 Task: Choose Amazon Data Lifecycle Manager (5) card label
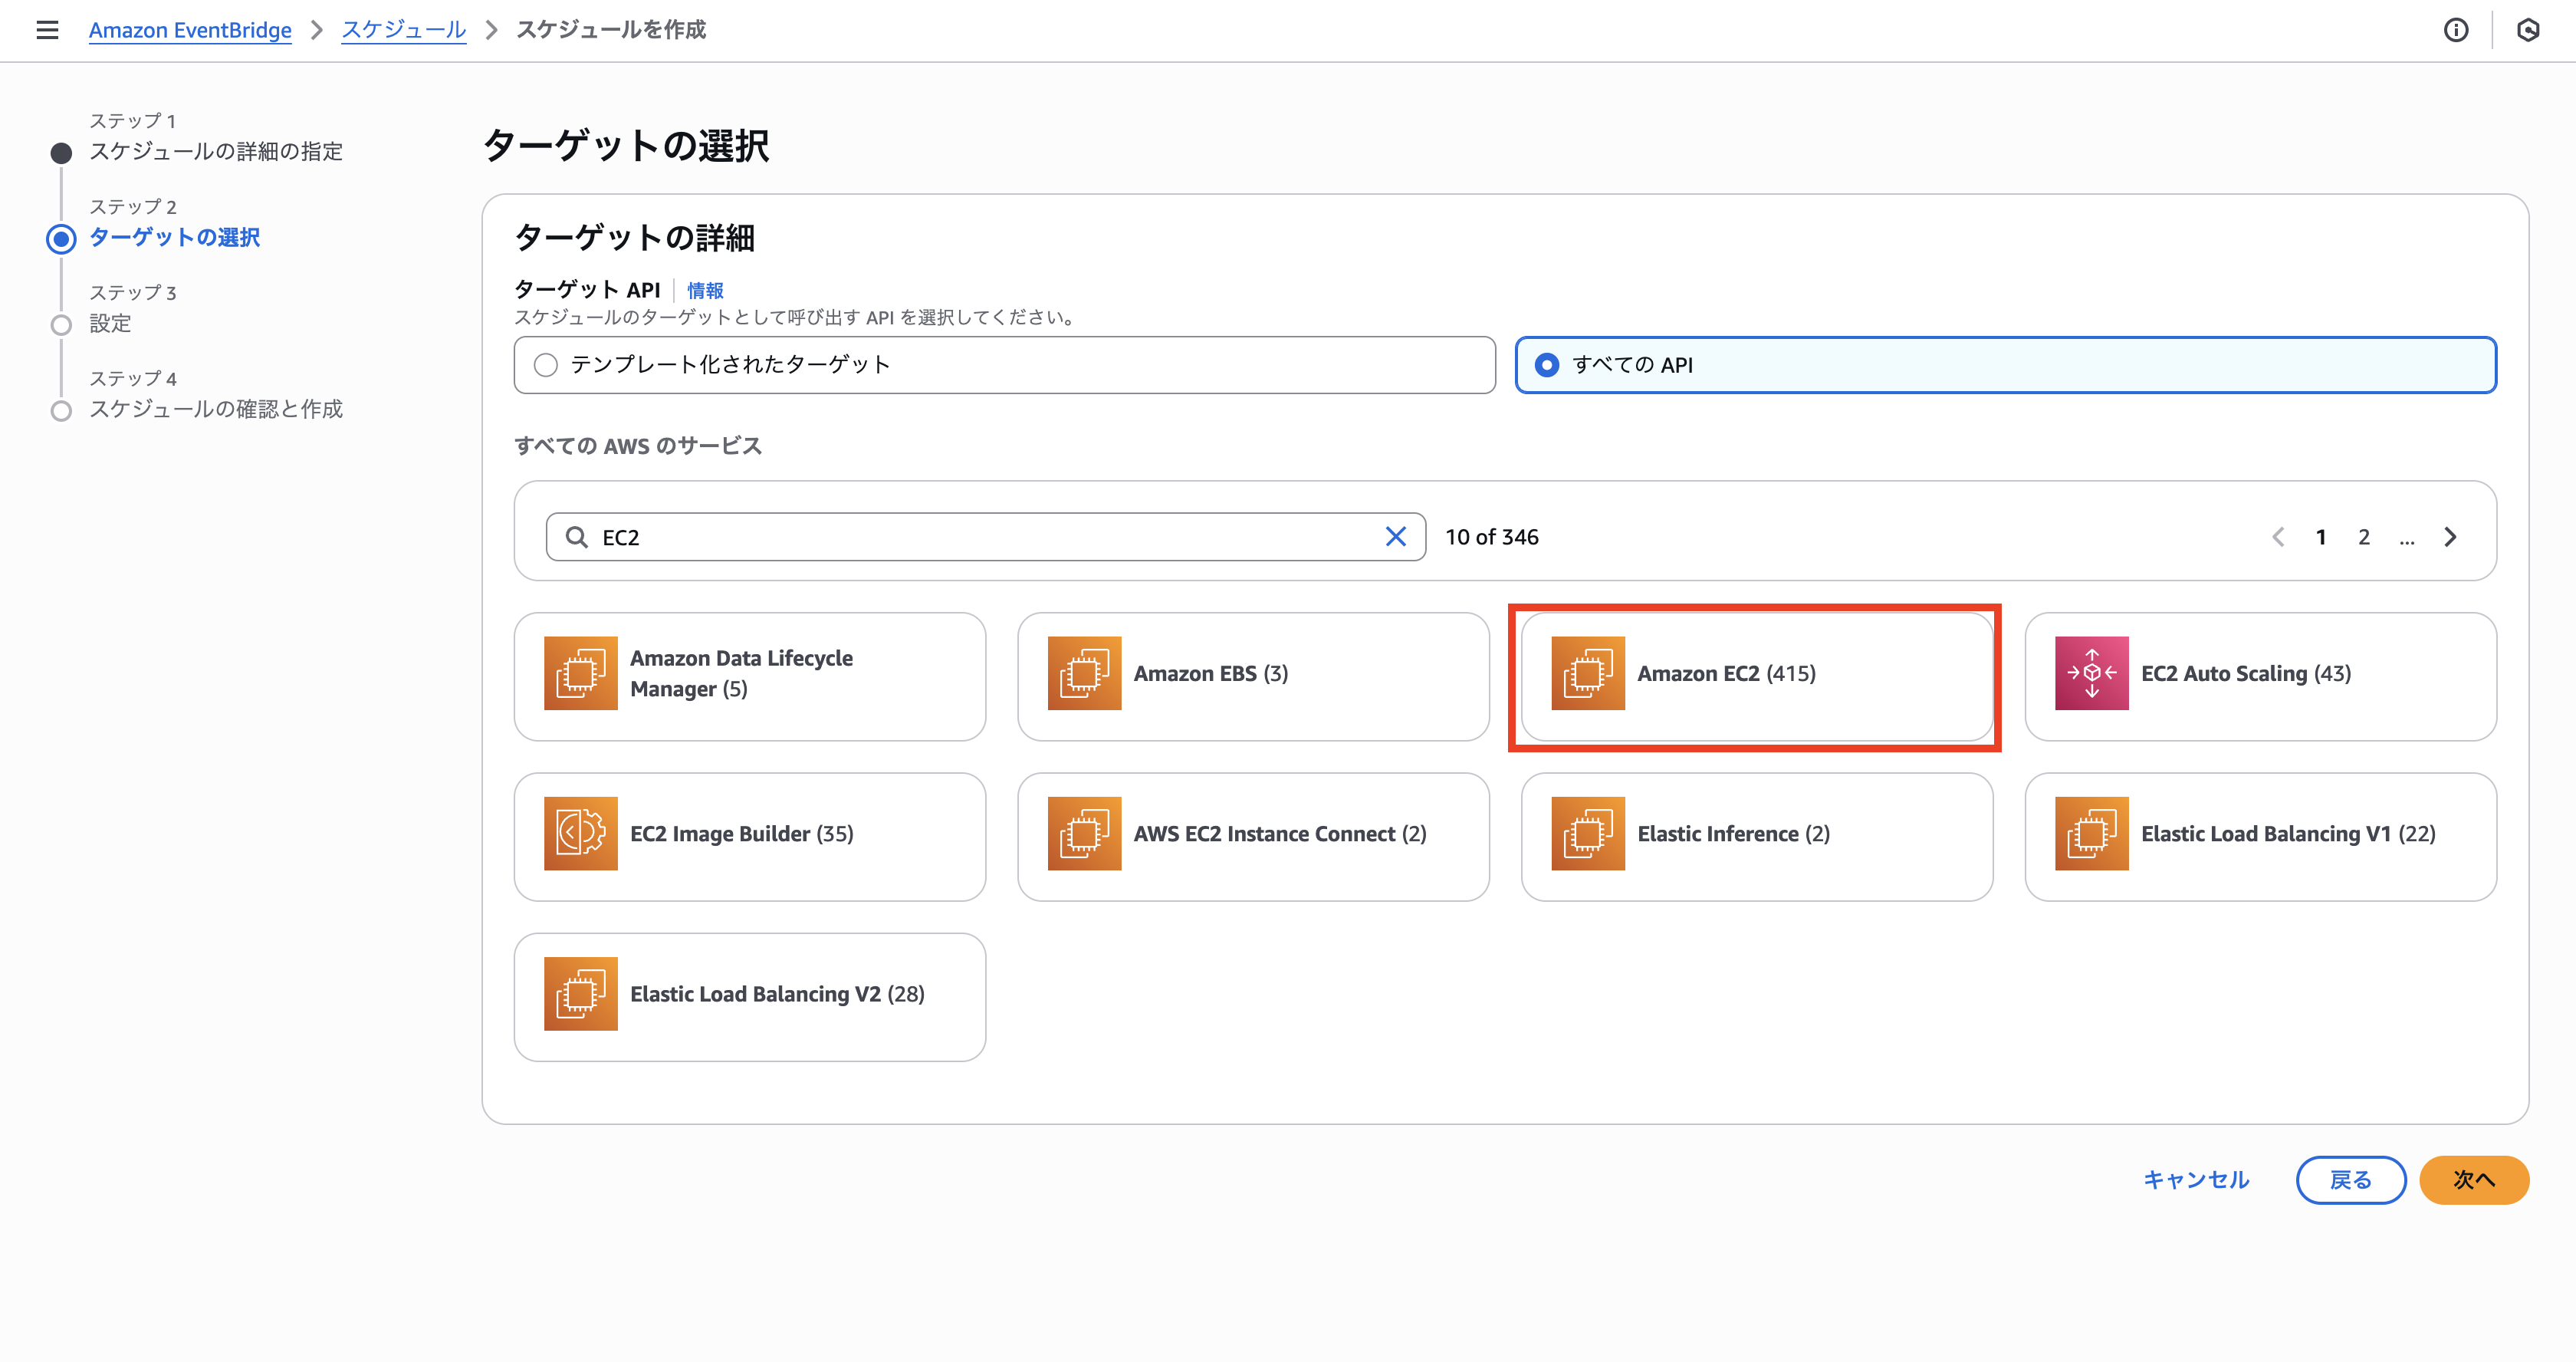pyautogui.click(x=741, y=673)
